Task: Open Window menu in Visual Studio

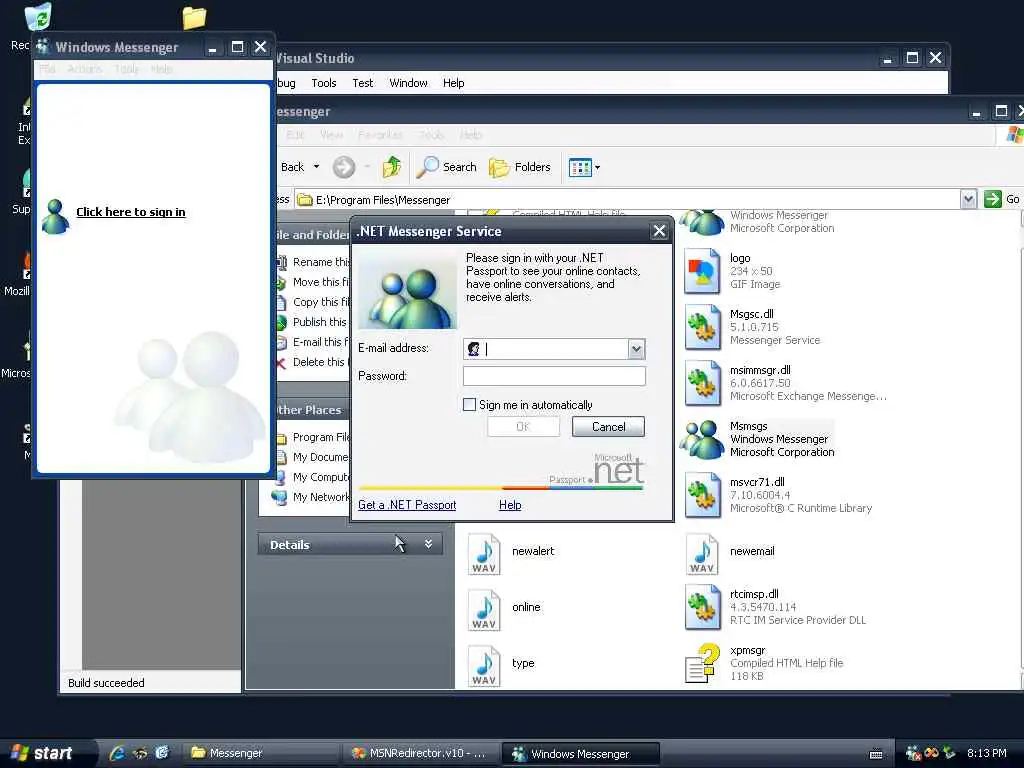Action: coord(408,83)
